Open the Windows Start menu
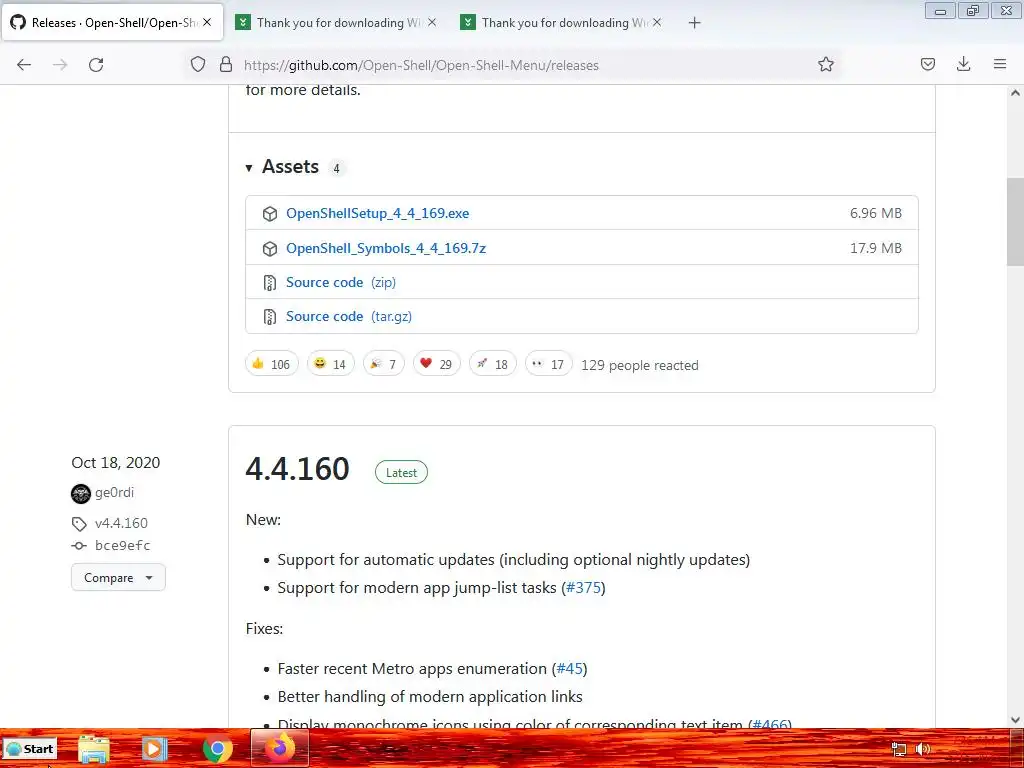1024x768 pixels. pyautogui.click(x=30, y=749)
